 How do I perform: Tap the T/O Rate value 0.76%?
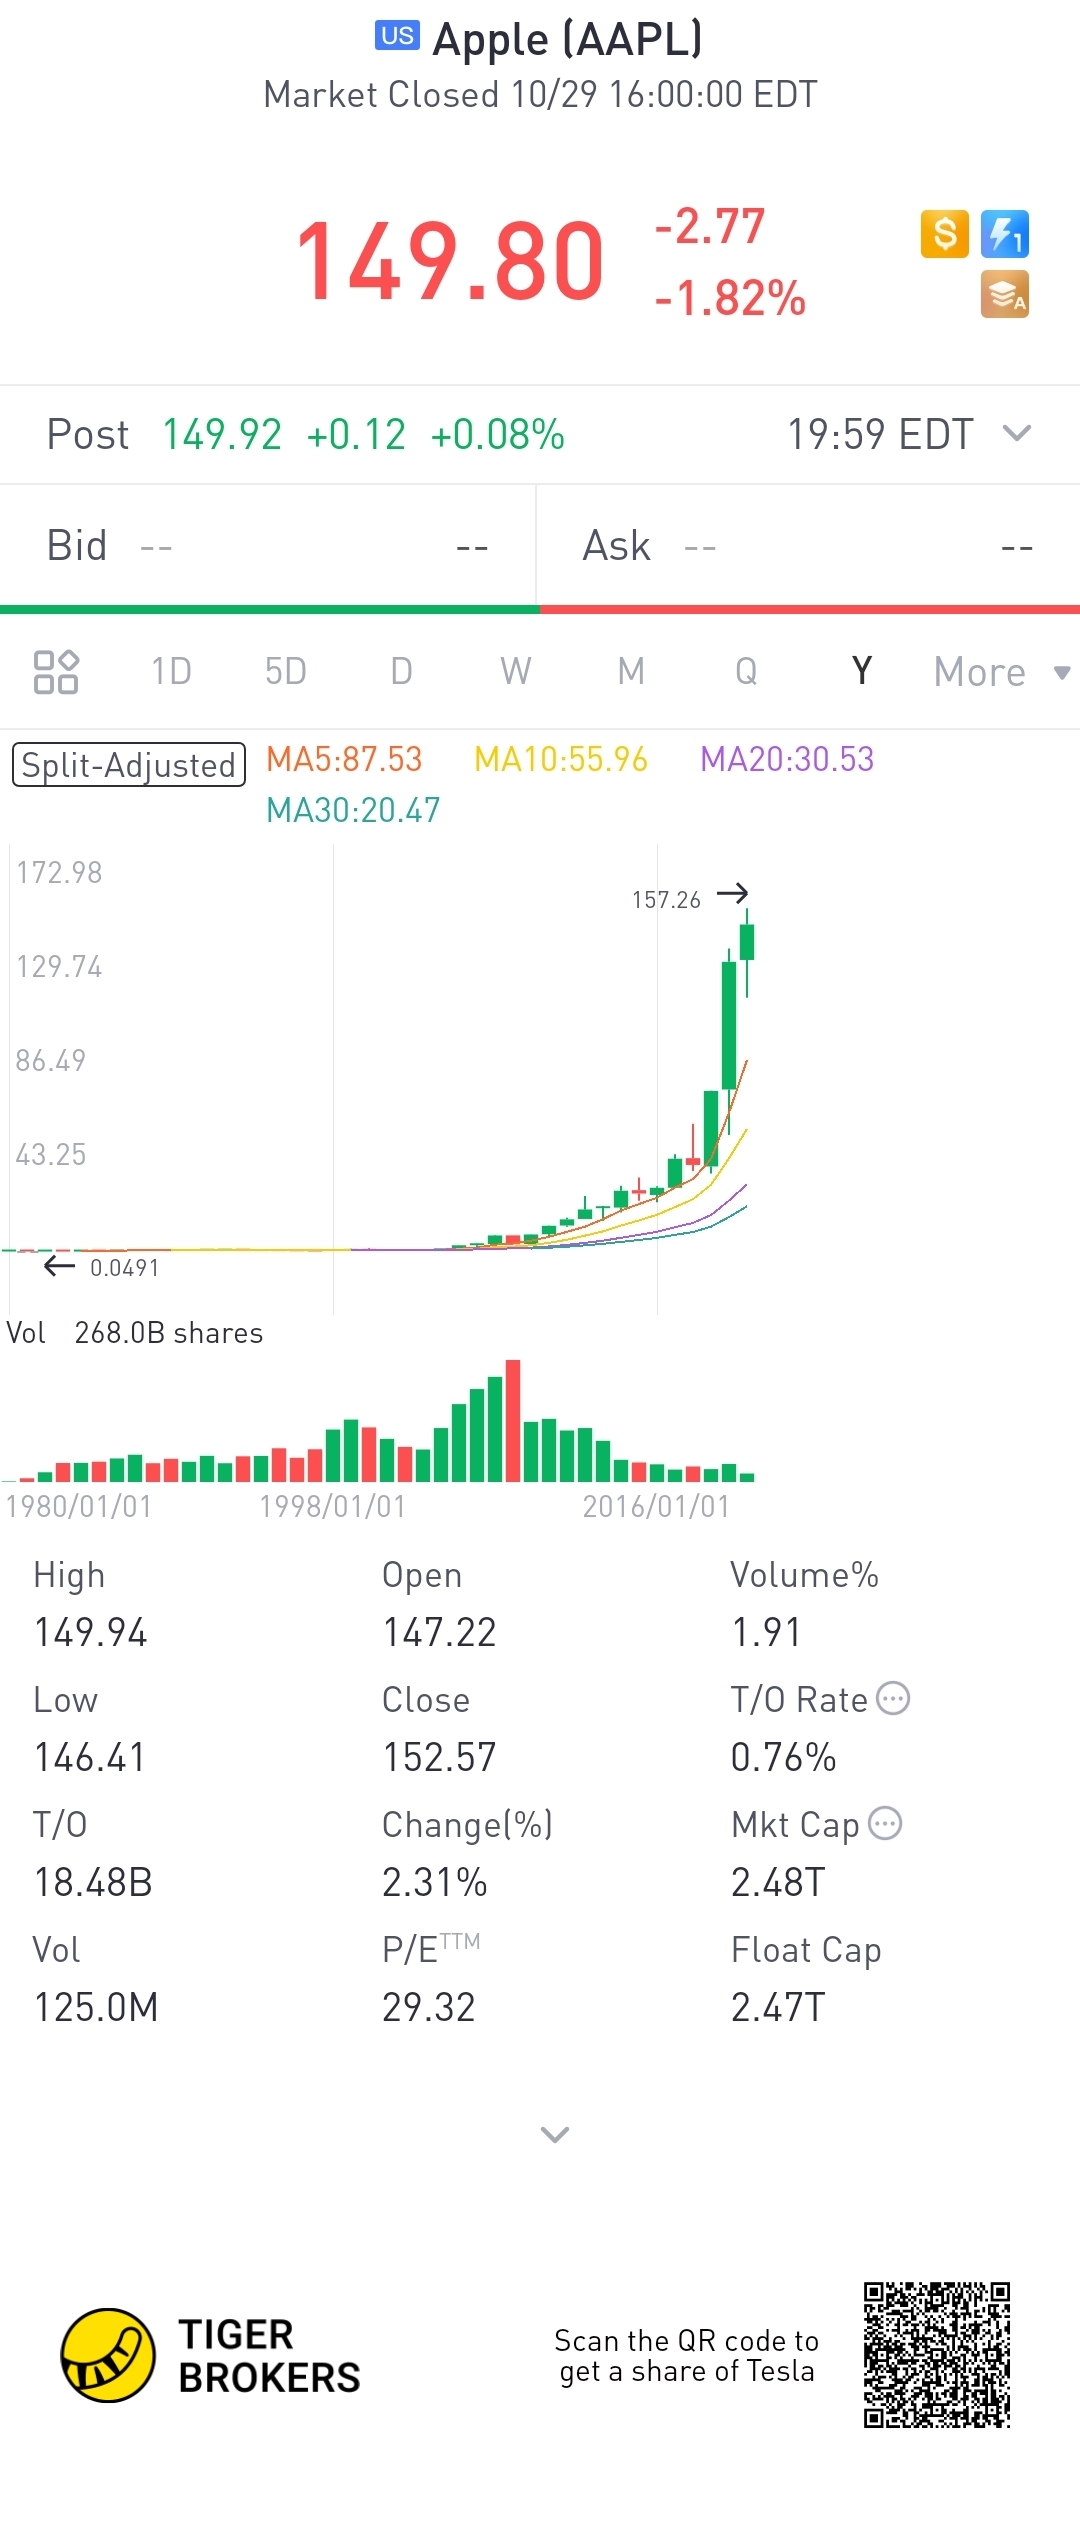pyautogui.click(x=784, y=1758)
